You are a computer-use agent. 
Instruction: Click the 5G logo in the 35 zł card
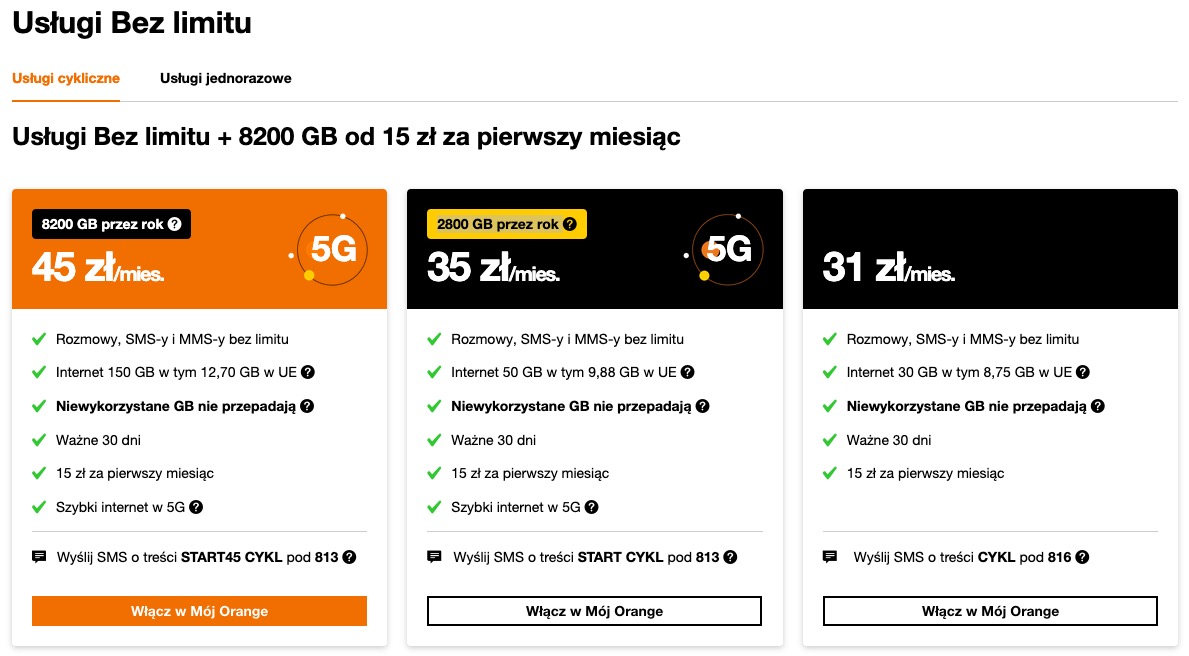click(x=724, y=250)
